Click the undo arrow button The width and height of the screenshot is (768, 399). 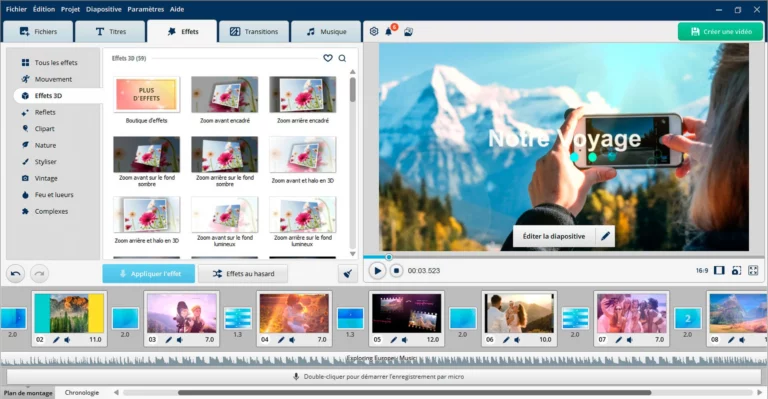pyautogui.click(x=16, y=273)
